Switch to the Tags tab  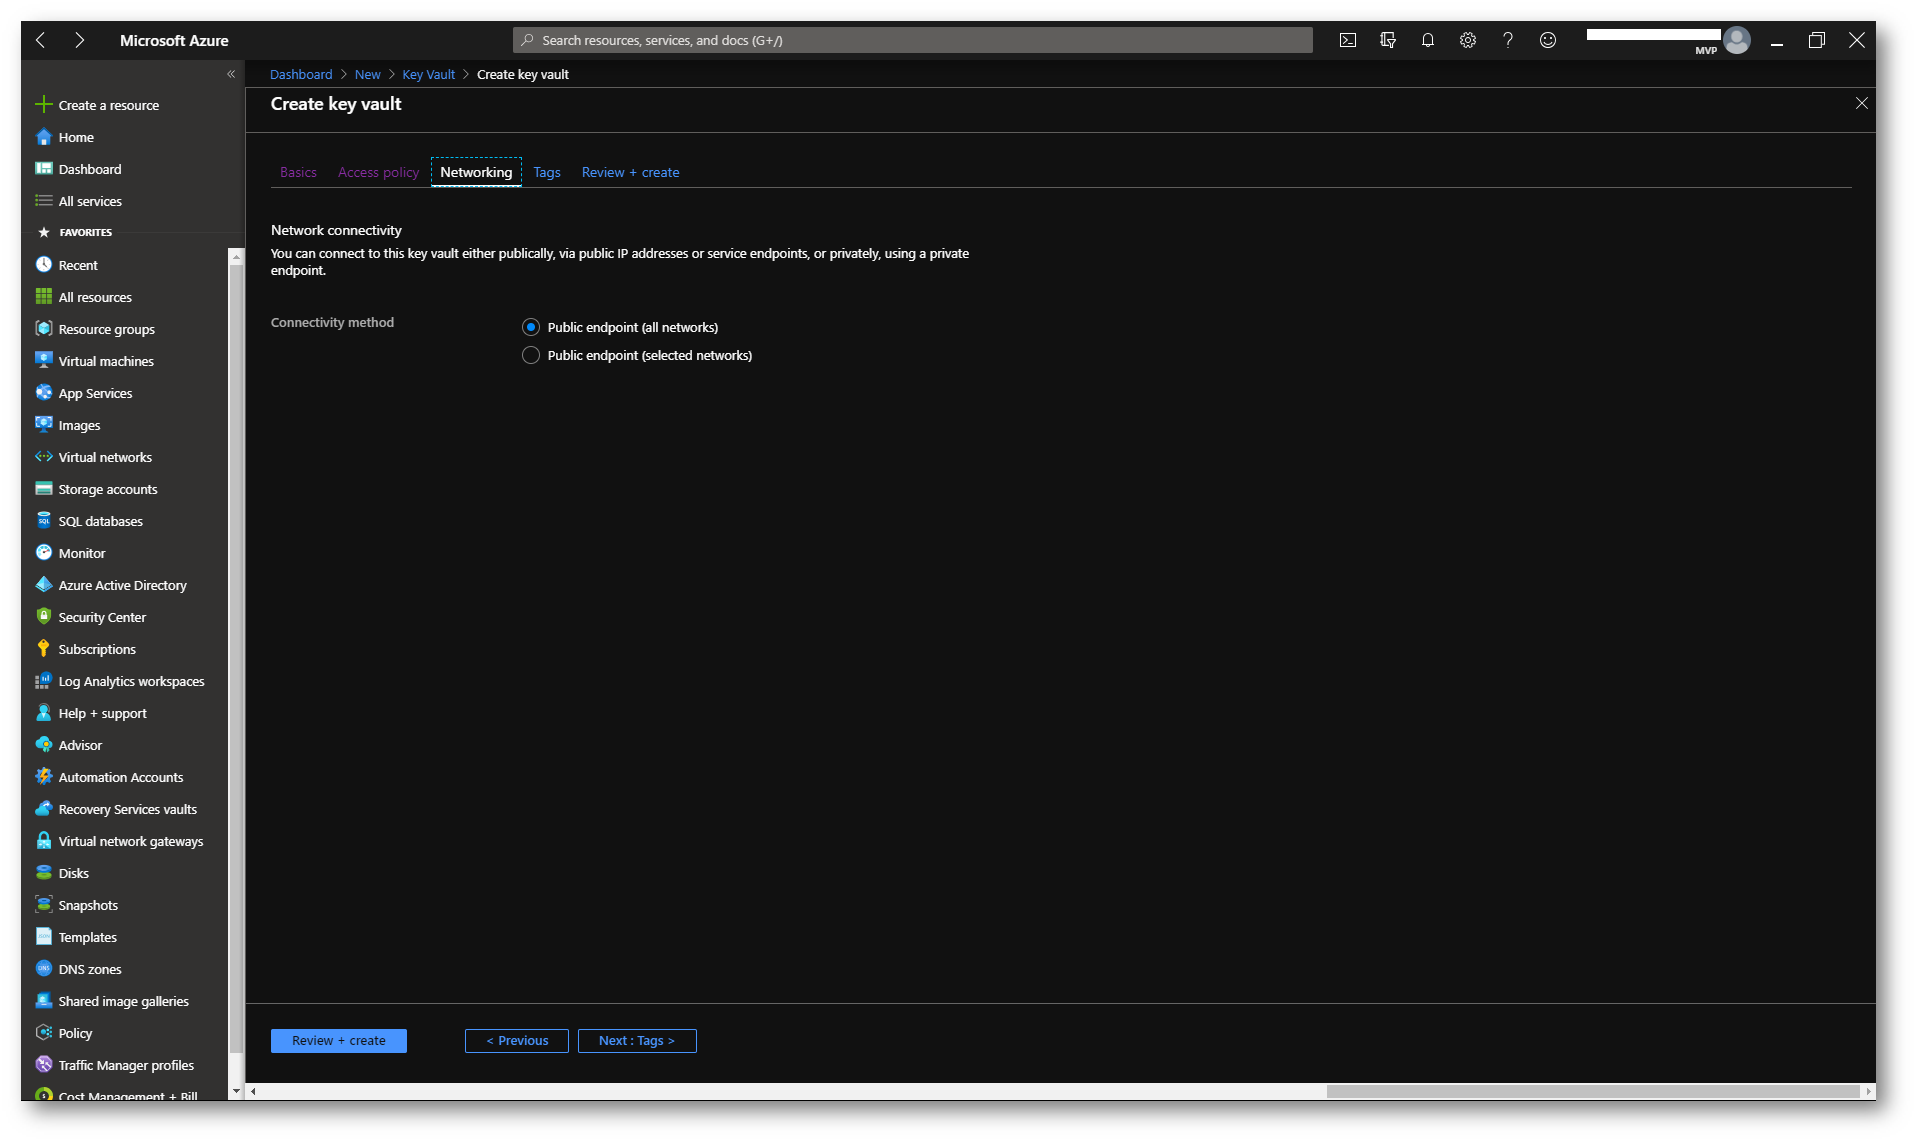click(547, 172)
